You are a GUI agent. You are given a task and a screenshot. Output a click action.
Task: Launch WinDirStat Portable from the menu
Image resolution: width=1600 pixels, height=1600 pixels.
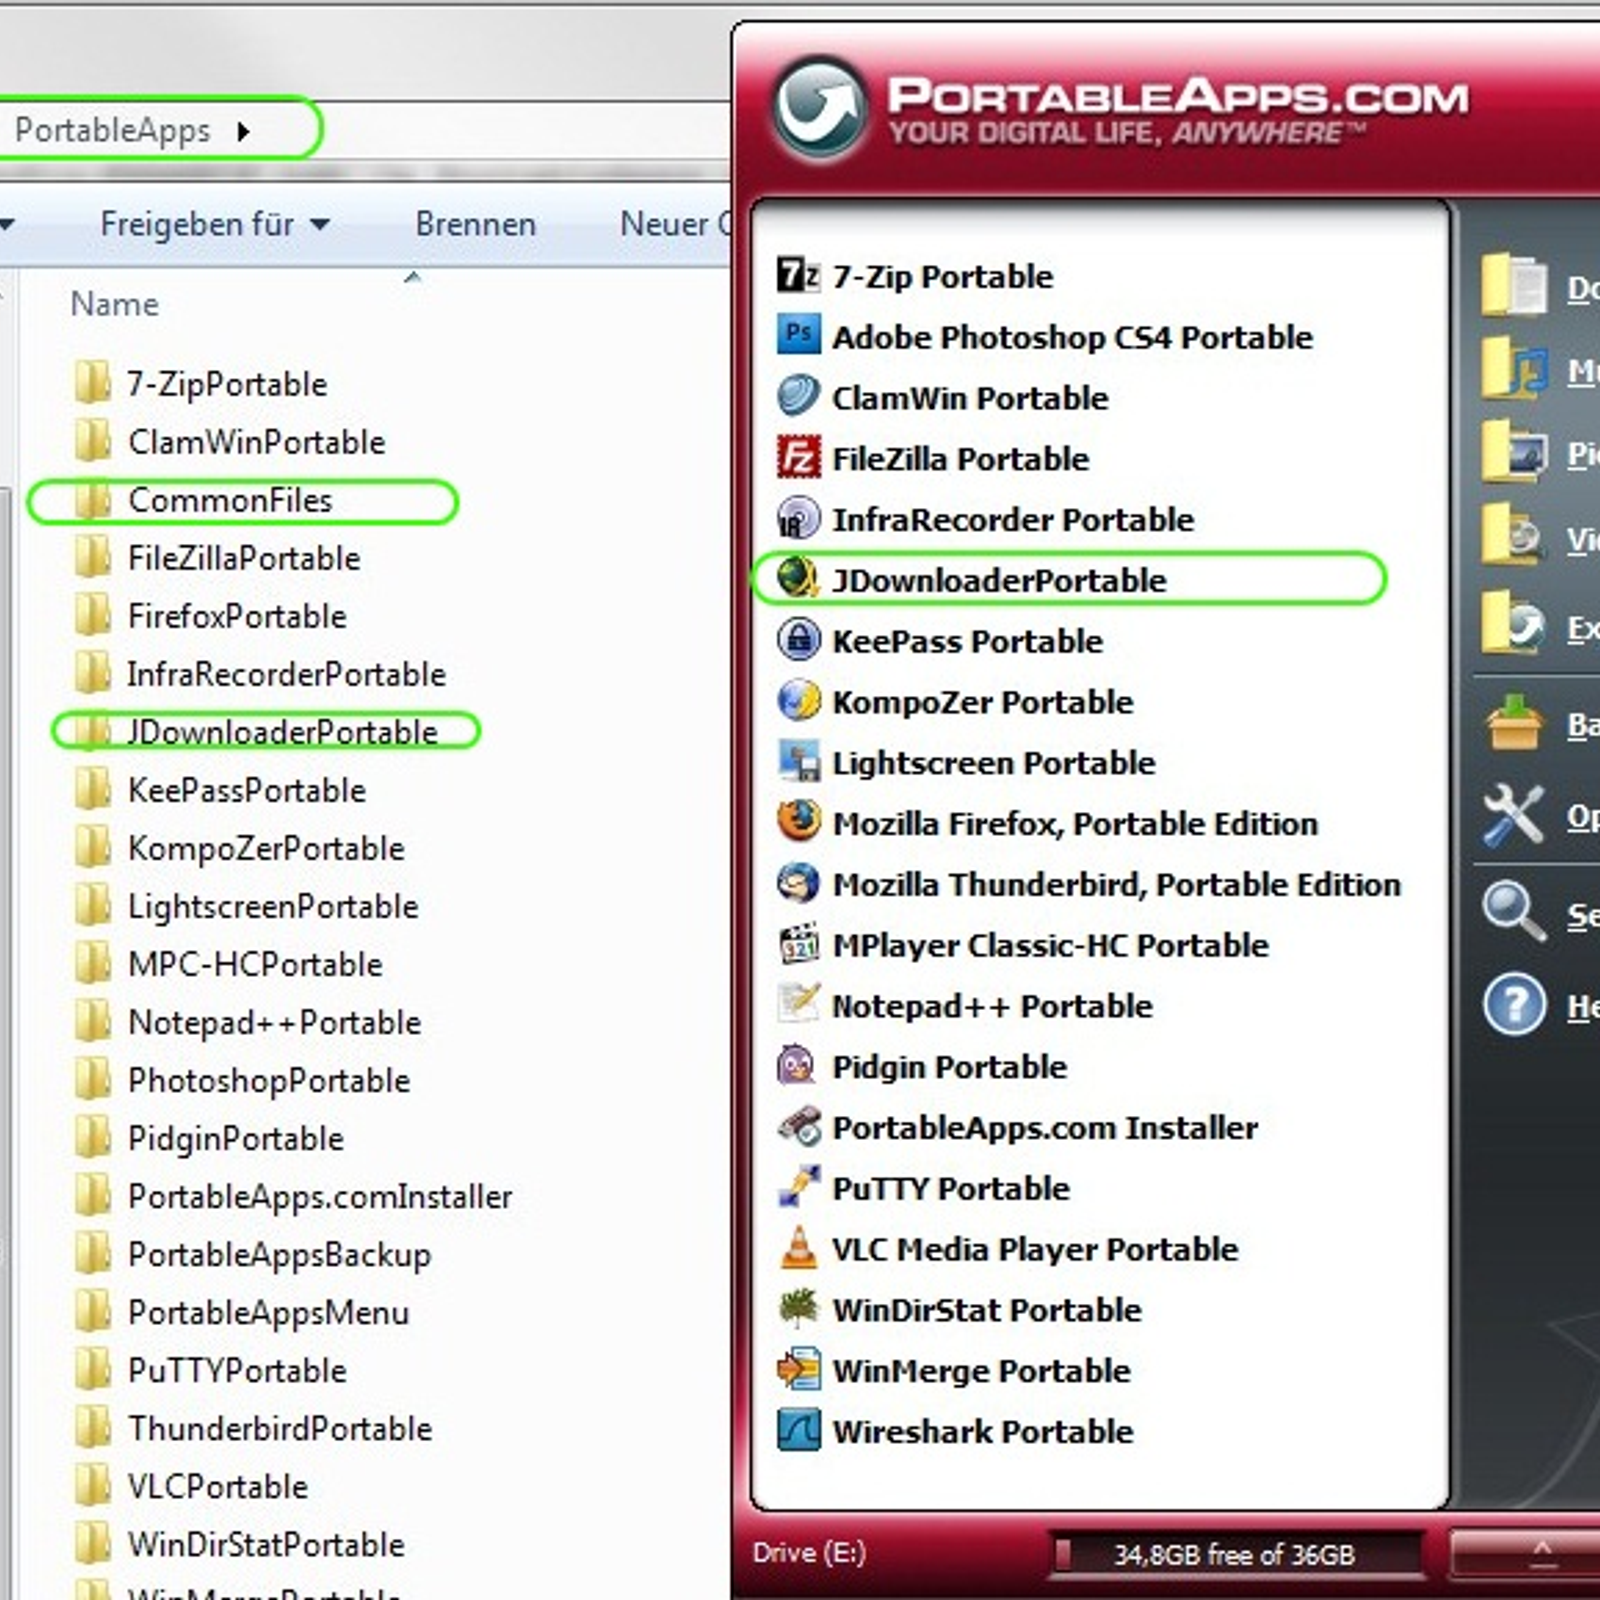pos(959,1310)
